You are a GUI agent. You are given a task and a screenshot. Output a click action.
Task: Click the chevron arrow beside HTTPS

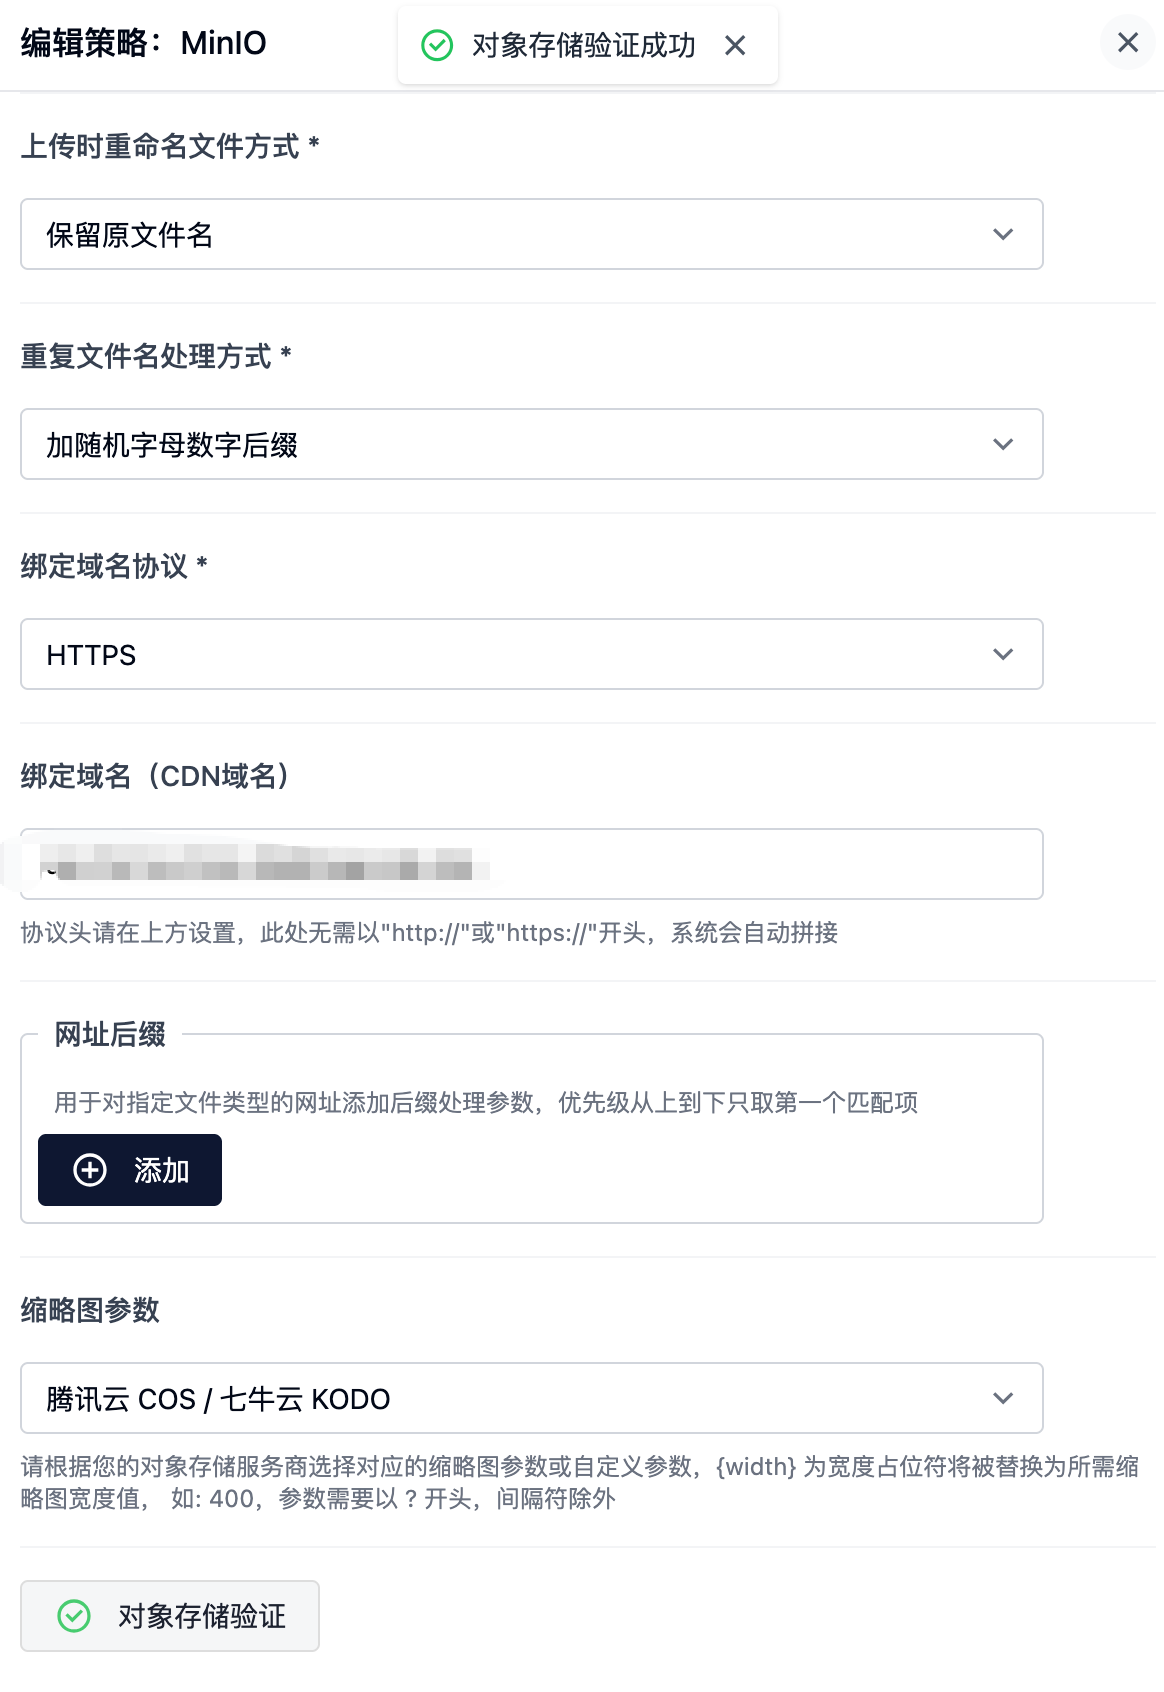tap(1003, 654)
